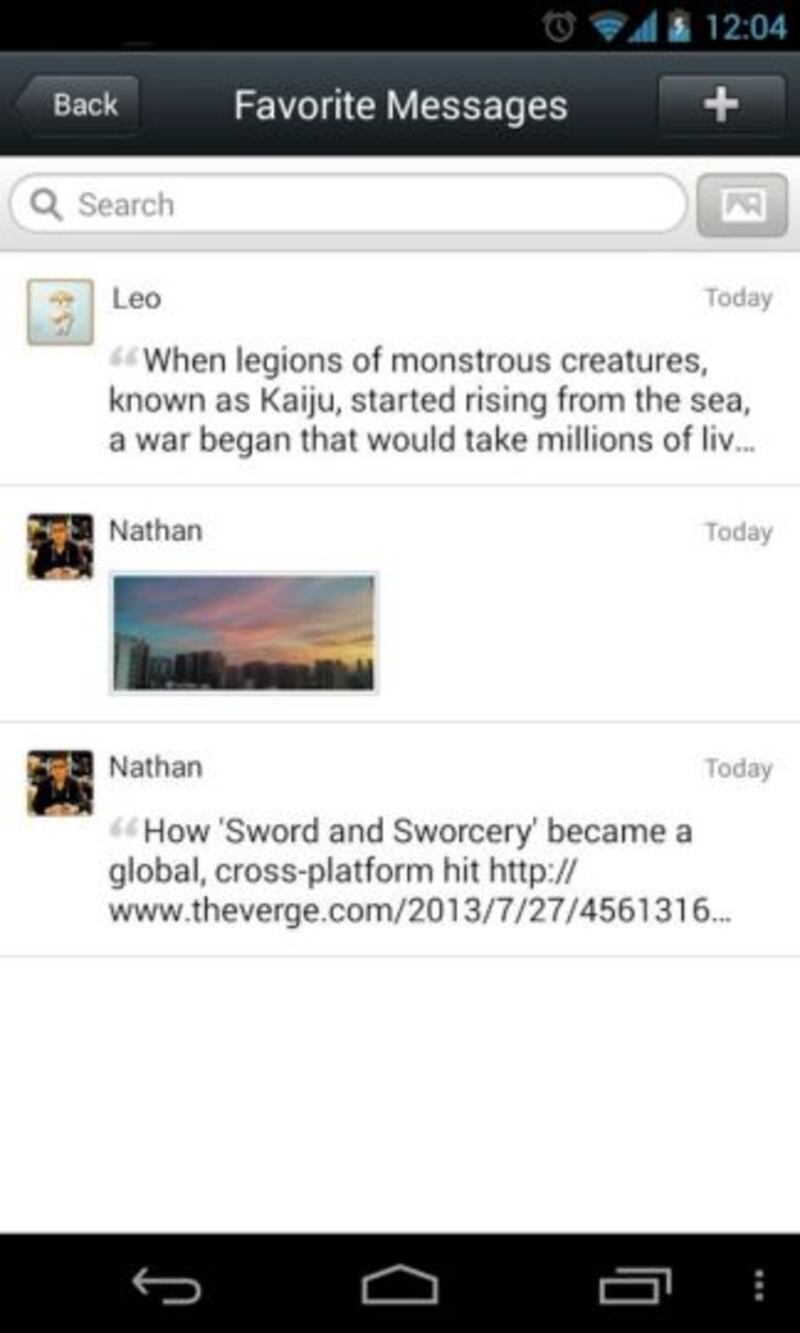Tap Nathan's avatar on the Sworcery message
The width and height of the screenshot is (800, 1333).
pyautogui.click(x=60, y=782)
